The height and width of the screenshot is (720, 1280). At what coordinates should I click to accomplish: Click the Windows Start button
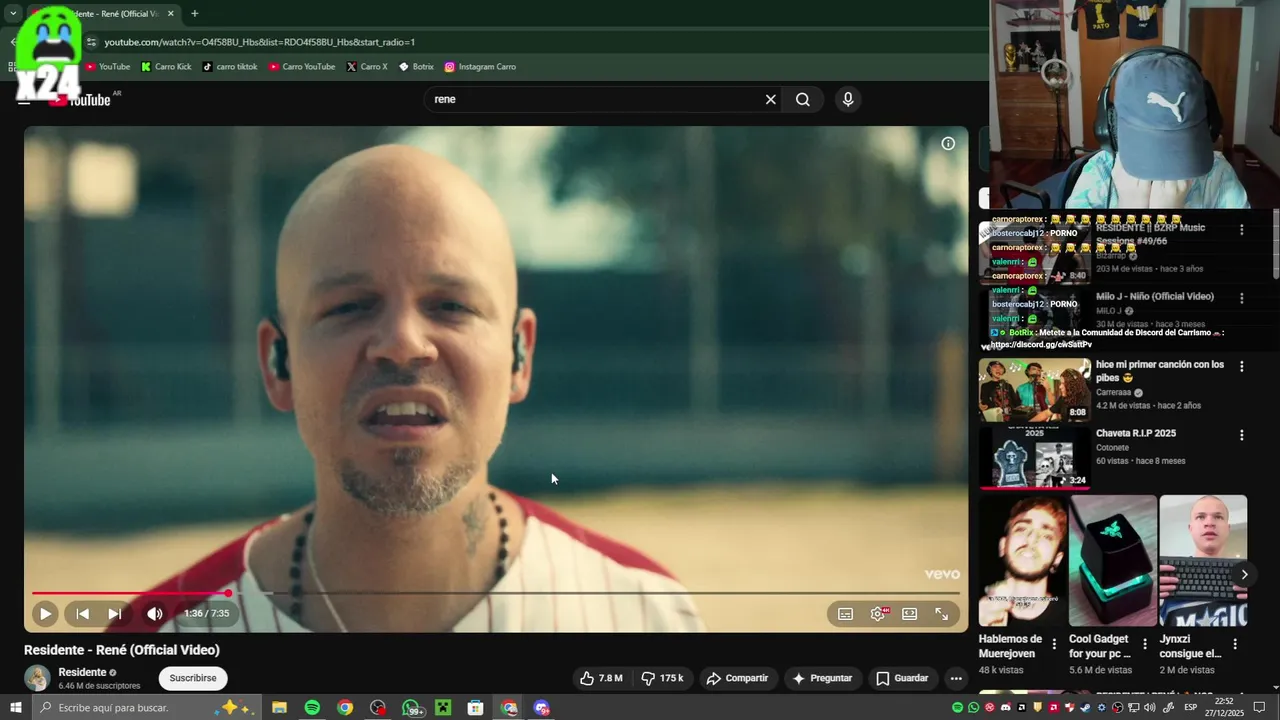pos(16,708)
